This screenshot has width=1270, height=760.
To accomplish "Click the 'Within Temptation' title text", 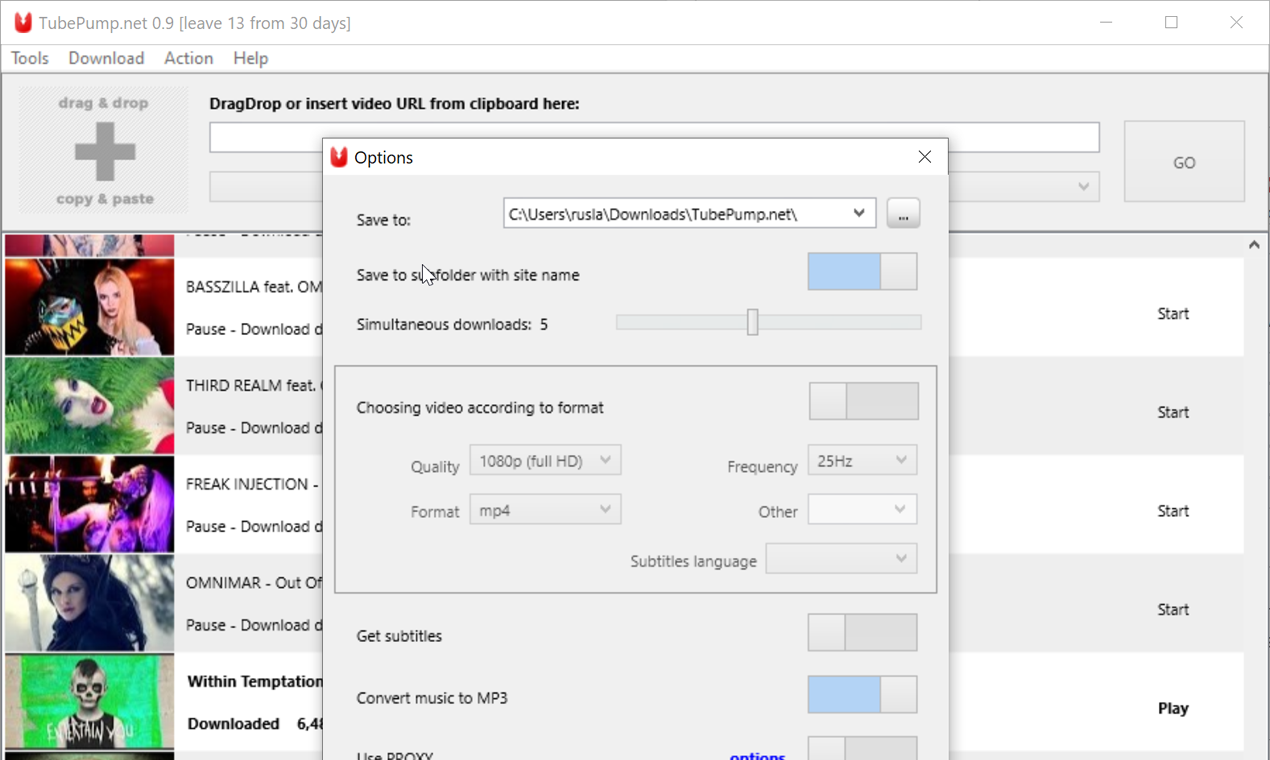I will 255,682.
